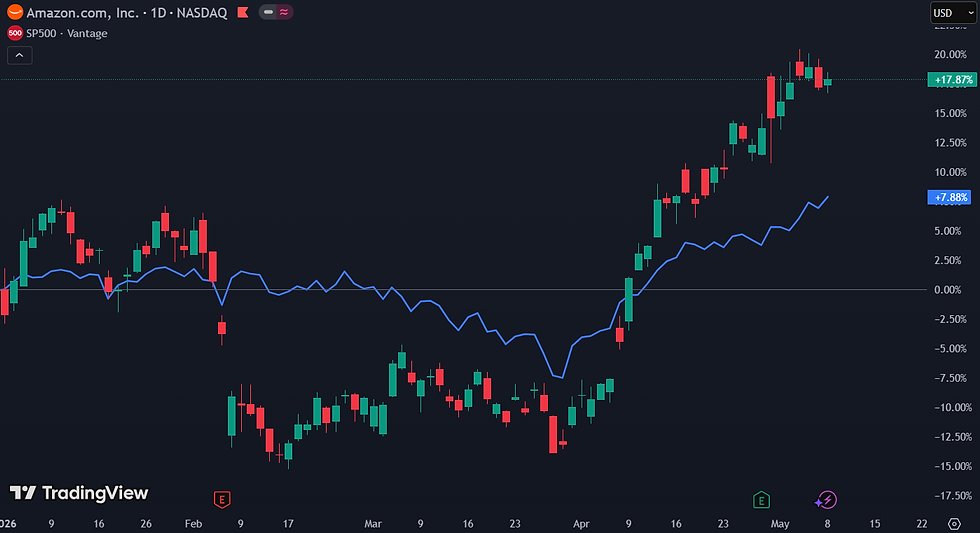Toggle the data mode pill indicator
This screenshot has width=980, height=533.
coord(276,12)
